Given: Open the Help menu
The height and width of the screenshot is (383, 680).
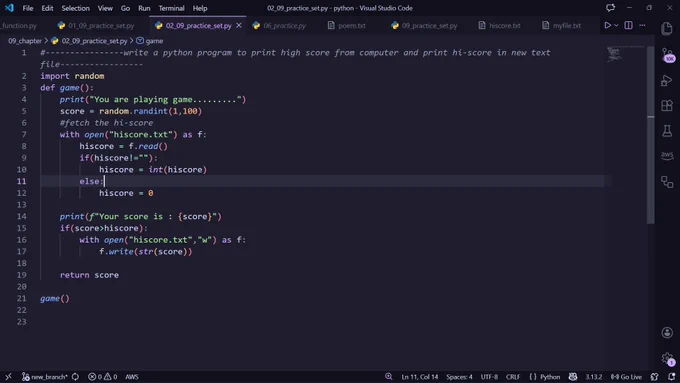Looking at the screenshot, I should pos(200,8).
